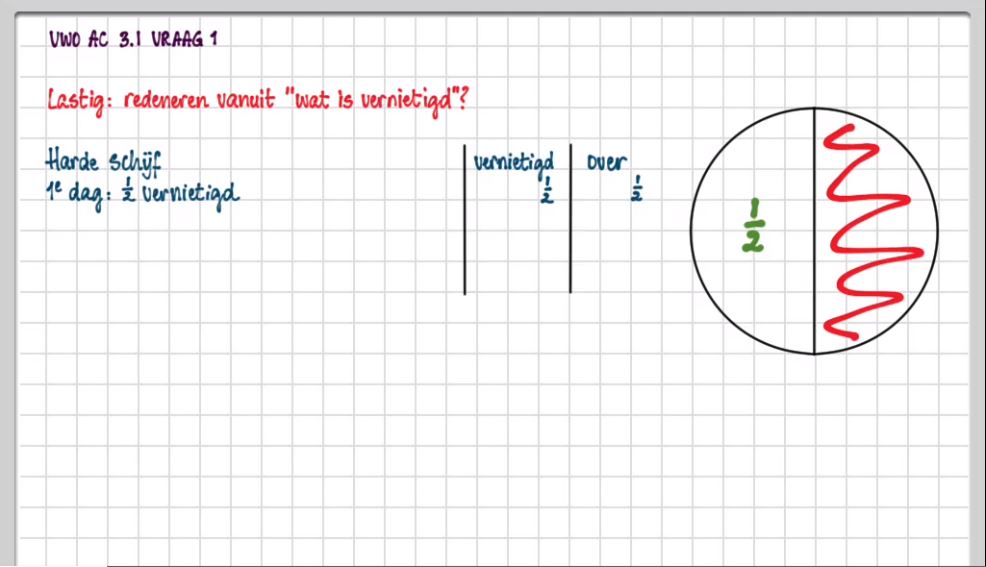Click the green ½ inside the circle
Viewport: 986px width, 567px height.
[x=753, y=226]
